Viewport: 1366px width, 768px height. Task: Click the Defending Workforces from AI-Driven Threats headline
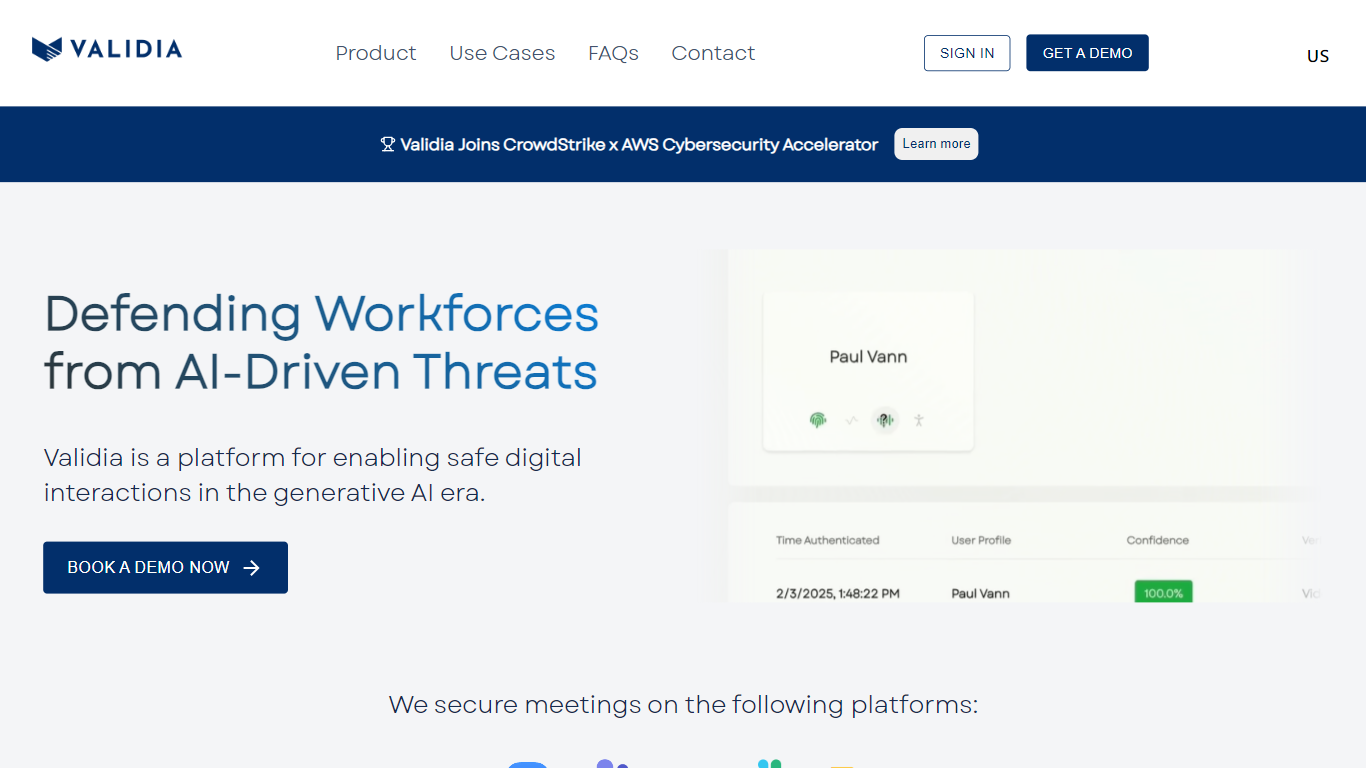pos(321,343)
